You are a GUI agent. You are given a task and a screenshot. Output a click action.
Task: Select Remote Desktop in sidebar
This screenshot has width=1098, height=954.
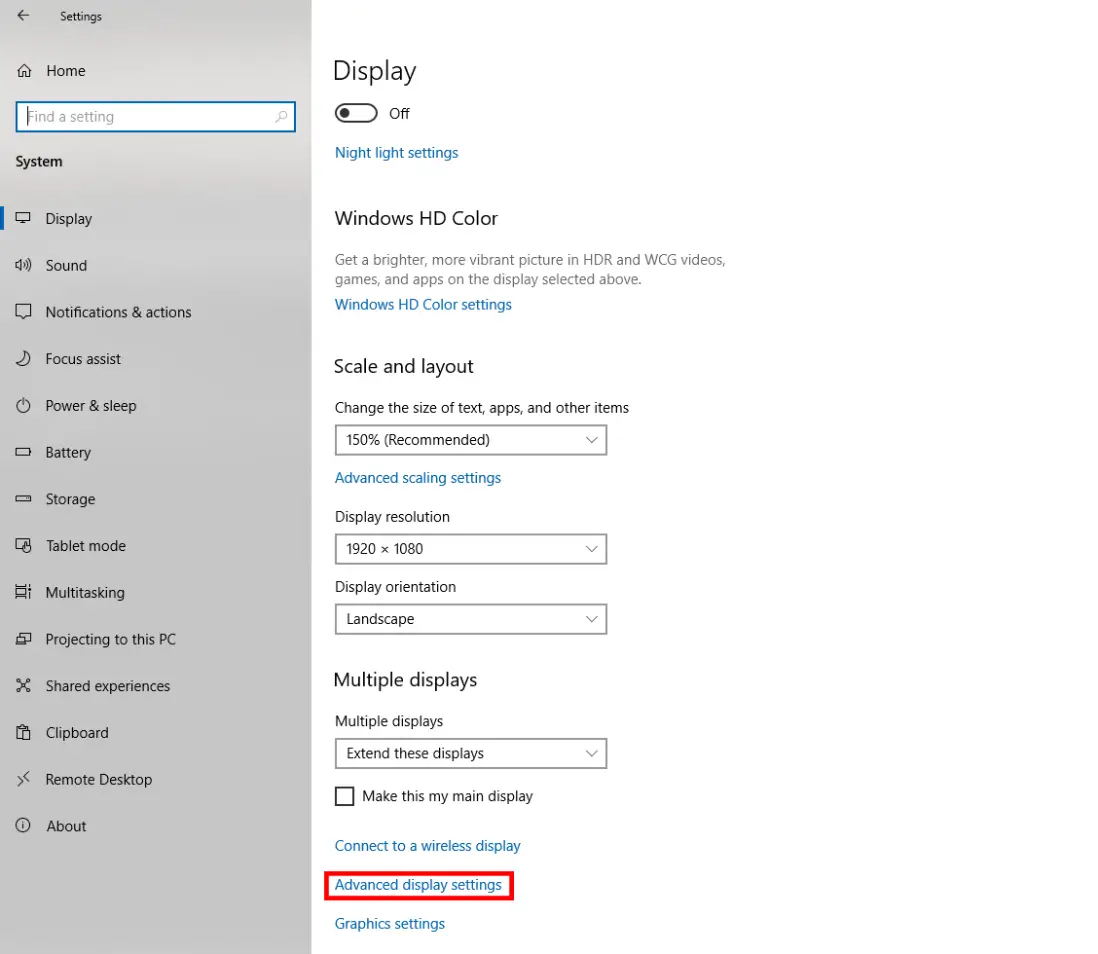[25, 779]
